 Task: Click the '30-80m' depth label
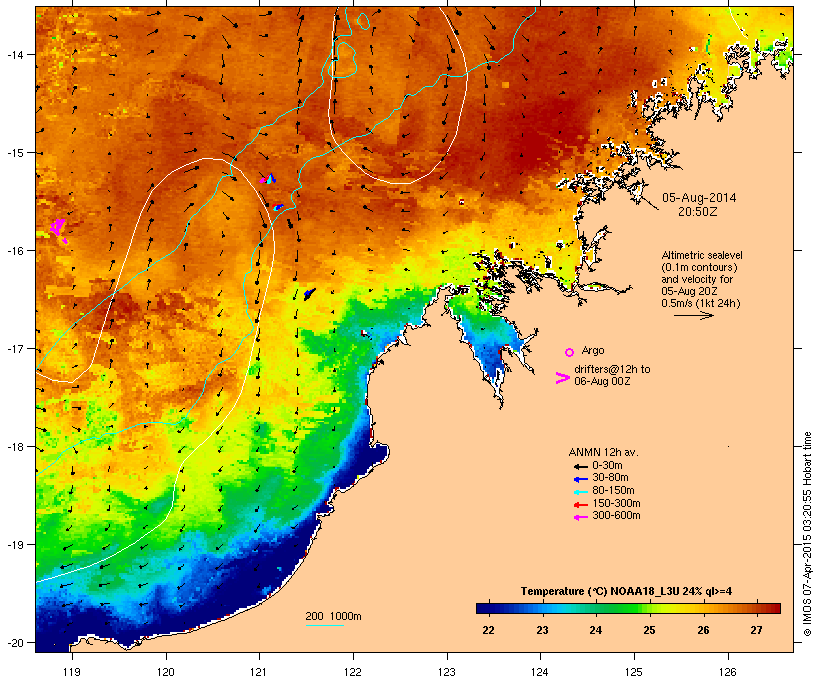[610, 478]
